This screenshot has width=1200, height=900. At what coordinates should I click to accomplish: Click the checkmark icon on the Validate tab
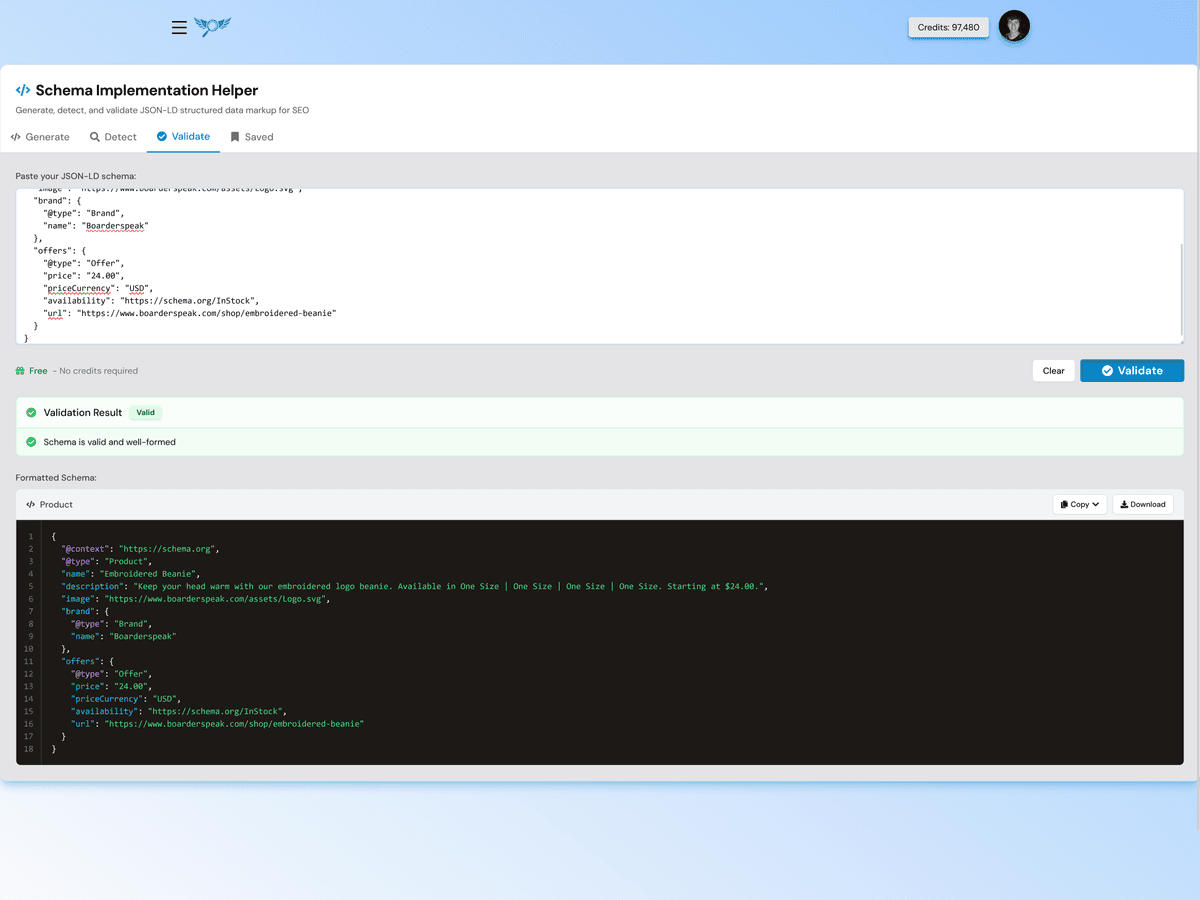pyautogui.click(x=161, y=136)
